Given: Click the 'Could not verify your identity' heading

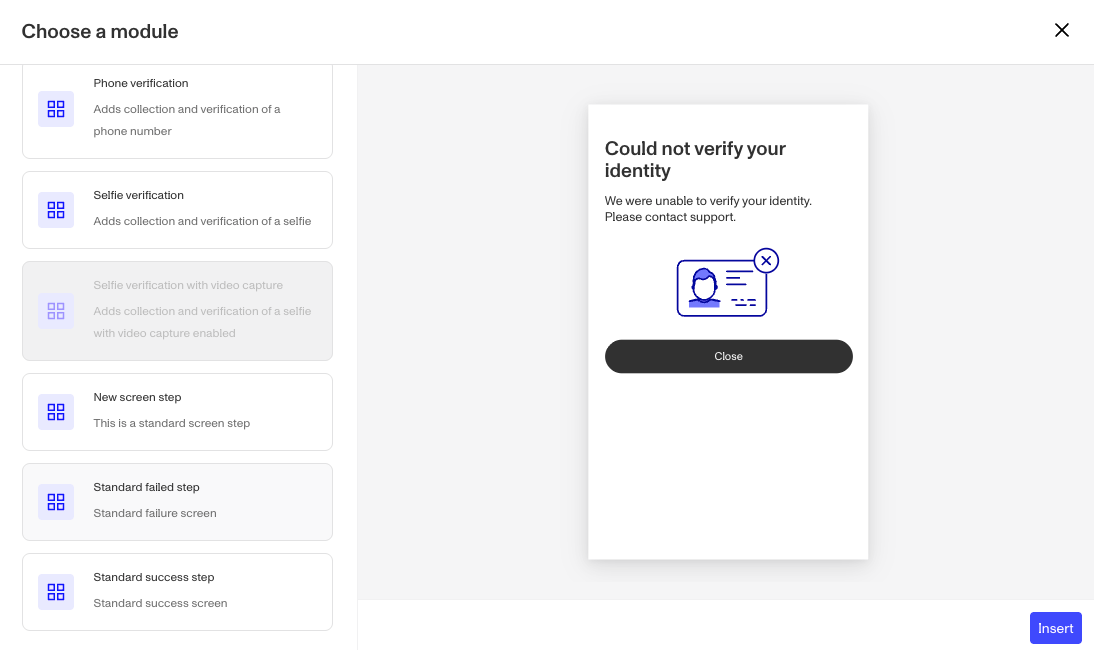Looking at the screenshot, I should pos(695,159).
